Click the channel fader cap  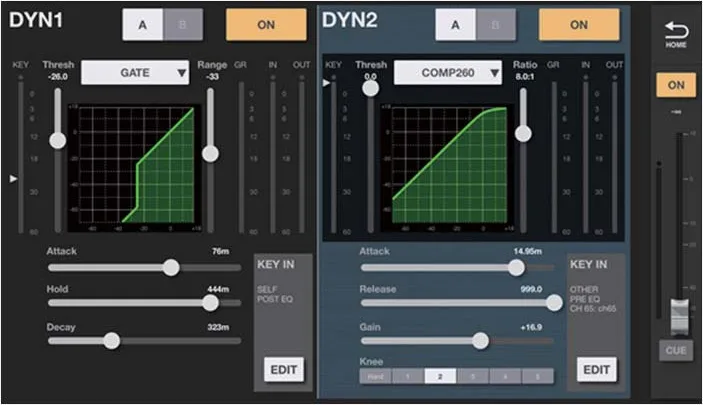680,317
